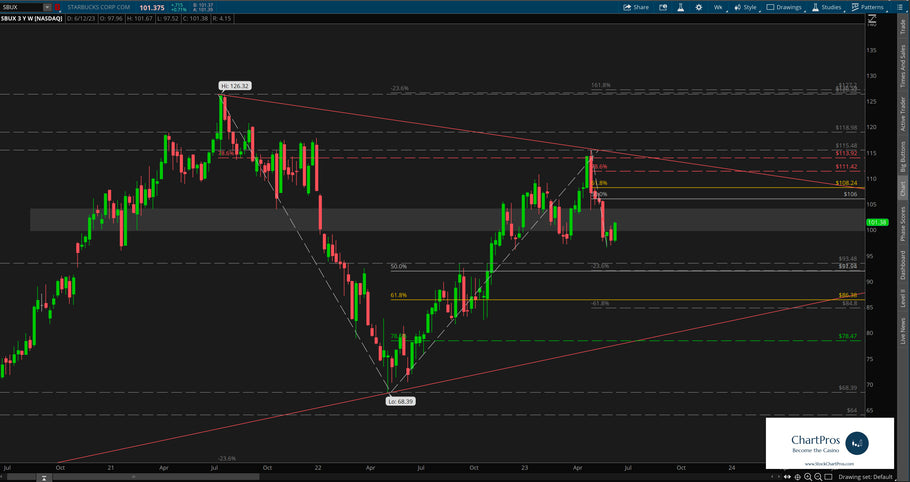910x482 pixels.
Task: Click the SBUX symbol input field
Action: click(21, 8)
